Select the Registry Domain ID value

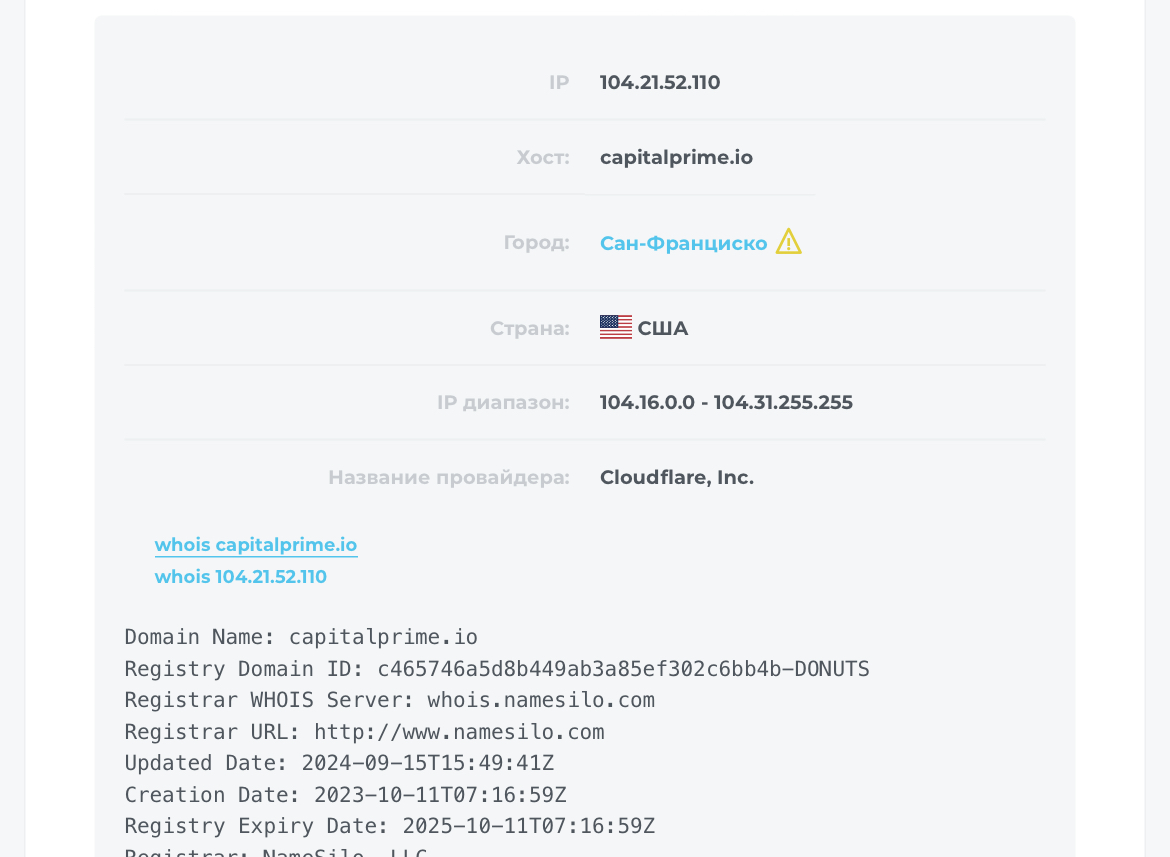point(495,668)
